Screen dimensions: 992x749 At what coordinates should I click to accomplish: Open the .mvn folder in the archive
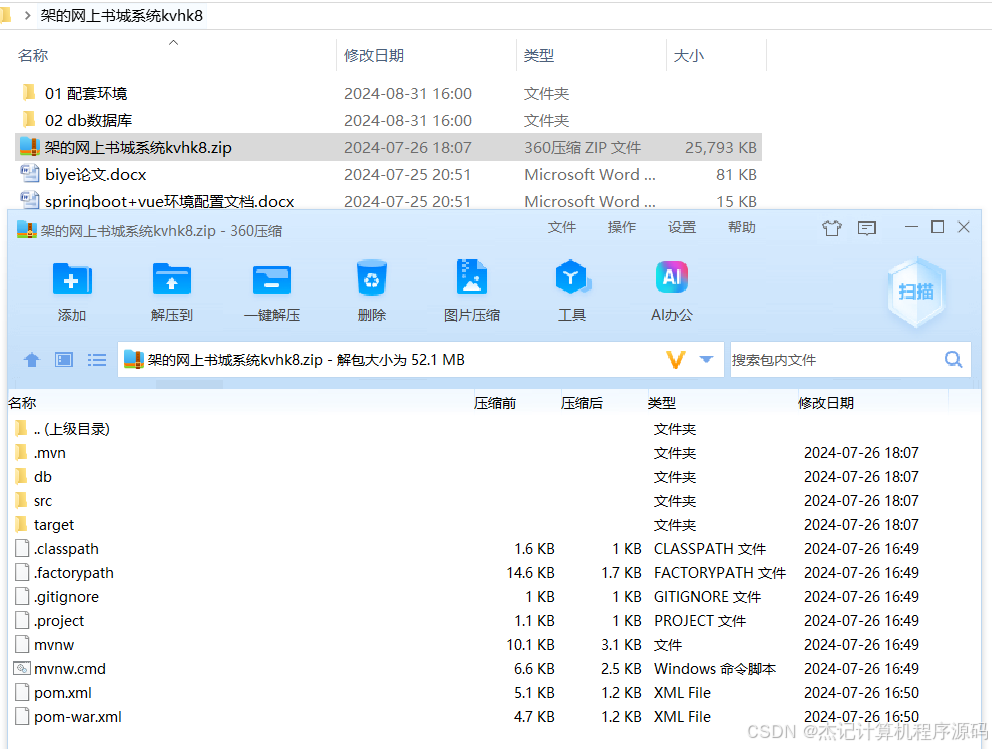coord(46,453)
